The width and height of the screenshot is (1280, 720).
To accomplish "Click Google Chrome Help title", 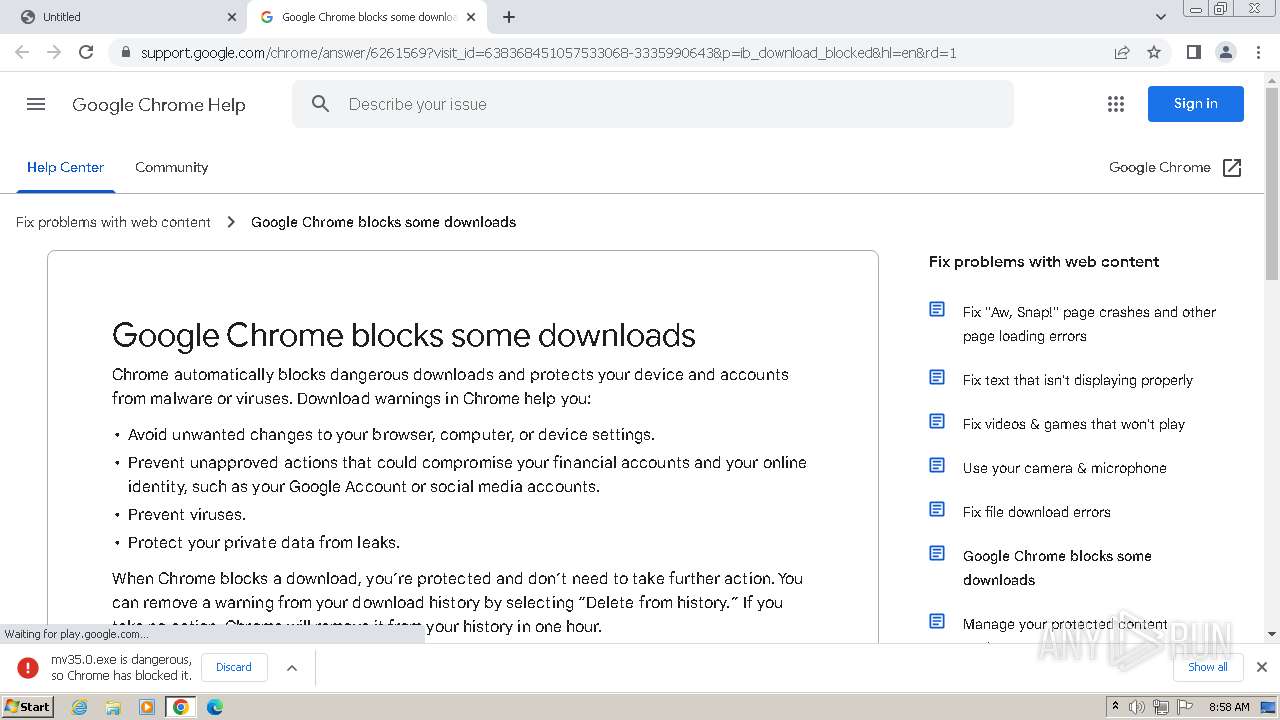I will [158, 104].
